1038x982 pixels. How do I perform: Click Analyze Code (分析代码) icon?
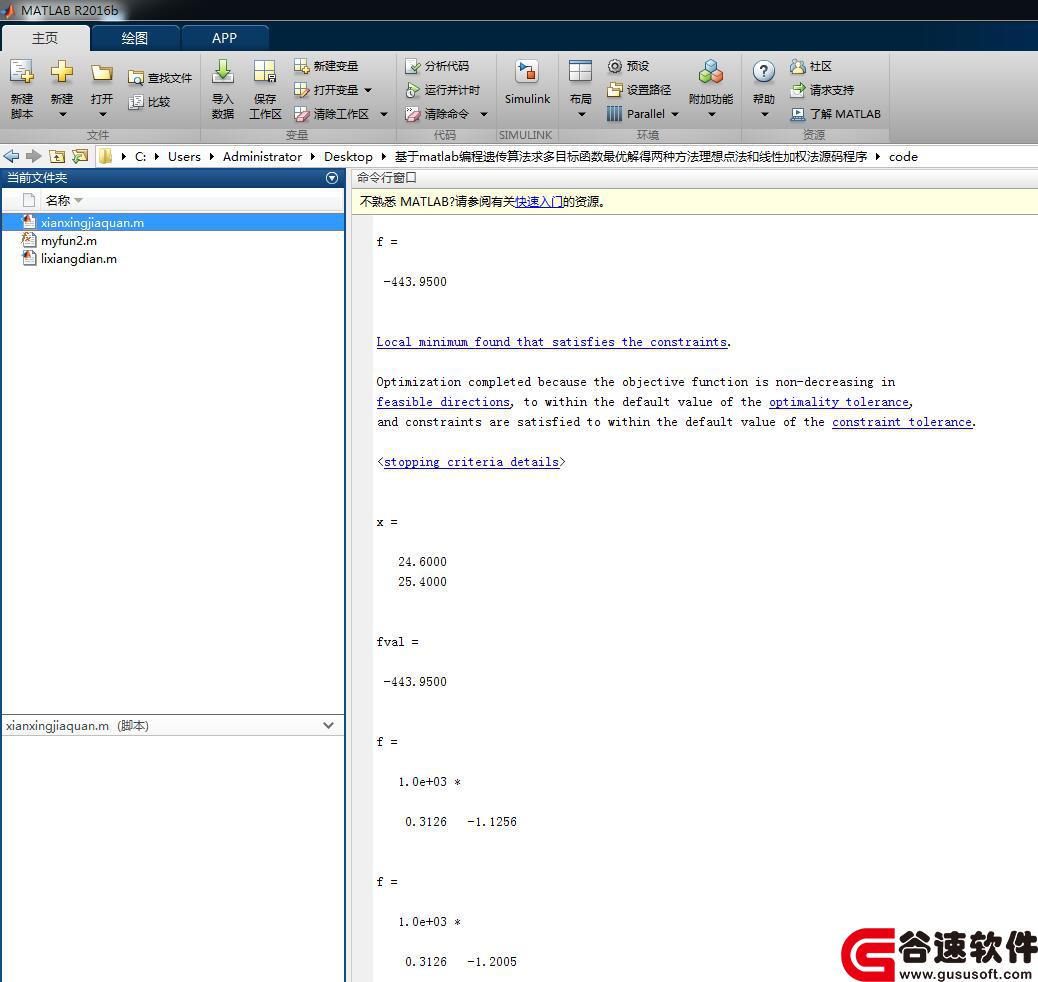[412, 66]
